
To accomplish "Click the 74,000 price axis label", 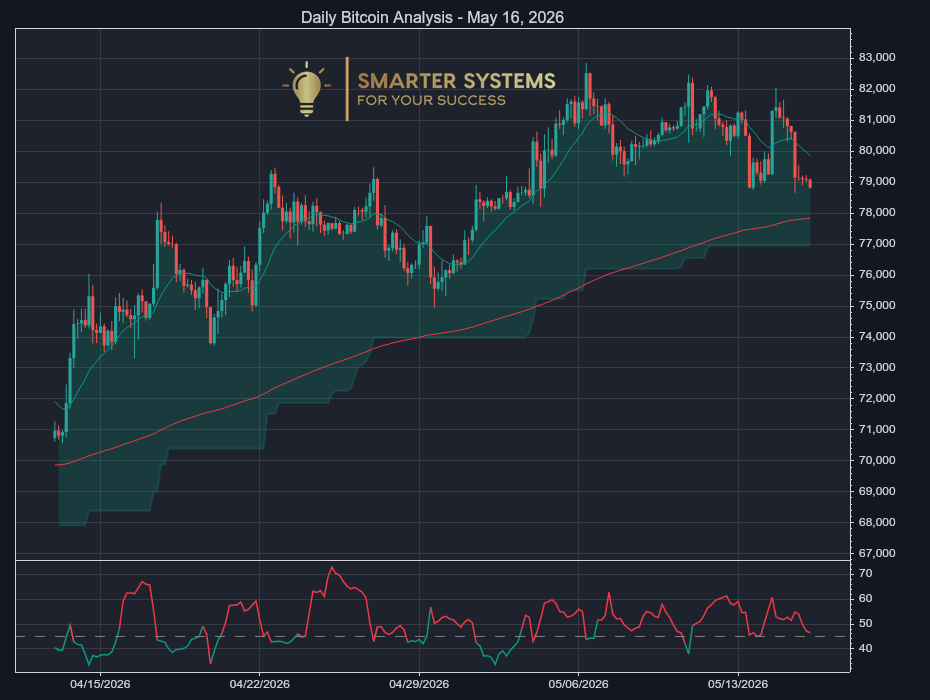I will (877, 336).
